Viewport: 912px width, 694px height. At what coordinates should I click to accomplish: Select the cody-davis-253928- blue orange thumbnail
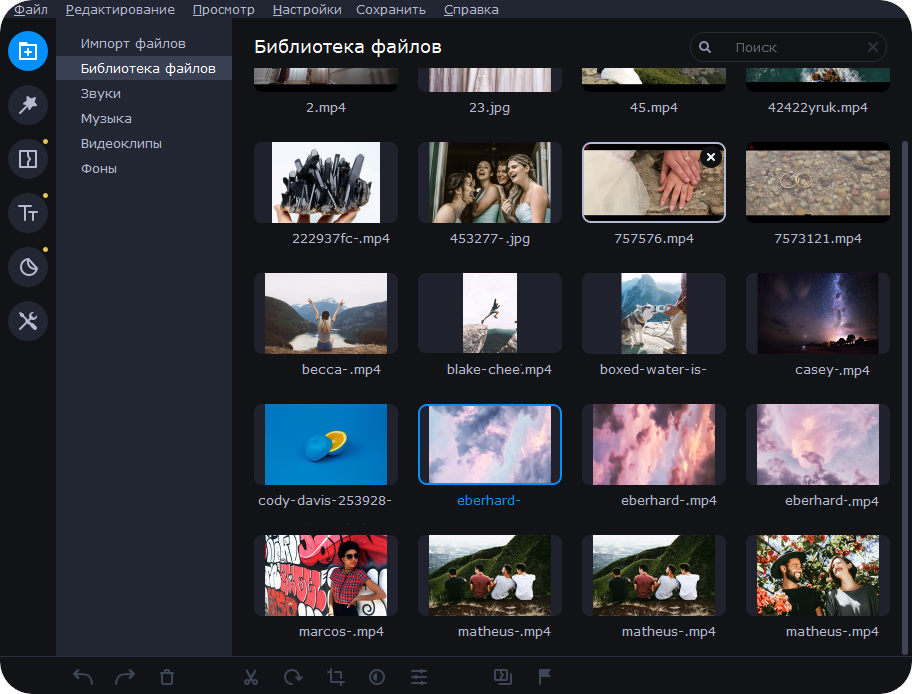[x=326, y=444]
